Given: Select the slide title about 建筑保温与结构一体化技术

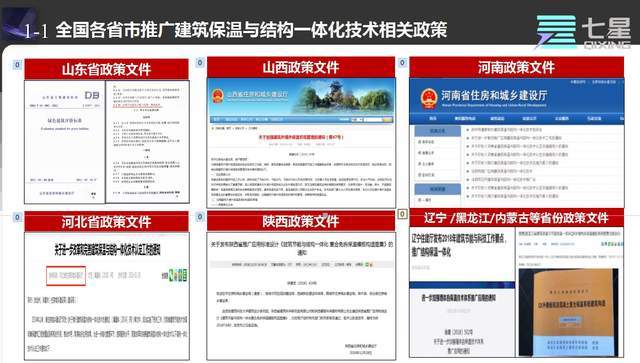Looking at the screenshot, I should 251,30.
